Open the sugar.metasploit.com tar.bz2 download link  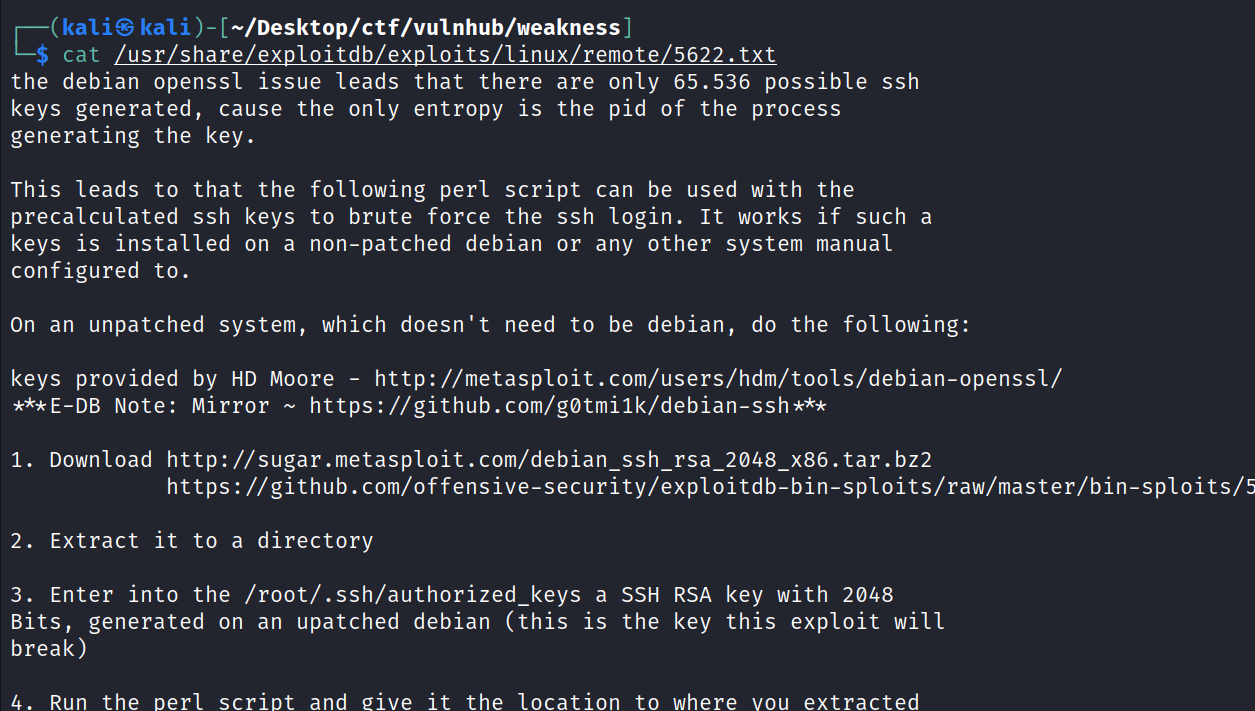(x=549, y=460)
